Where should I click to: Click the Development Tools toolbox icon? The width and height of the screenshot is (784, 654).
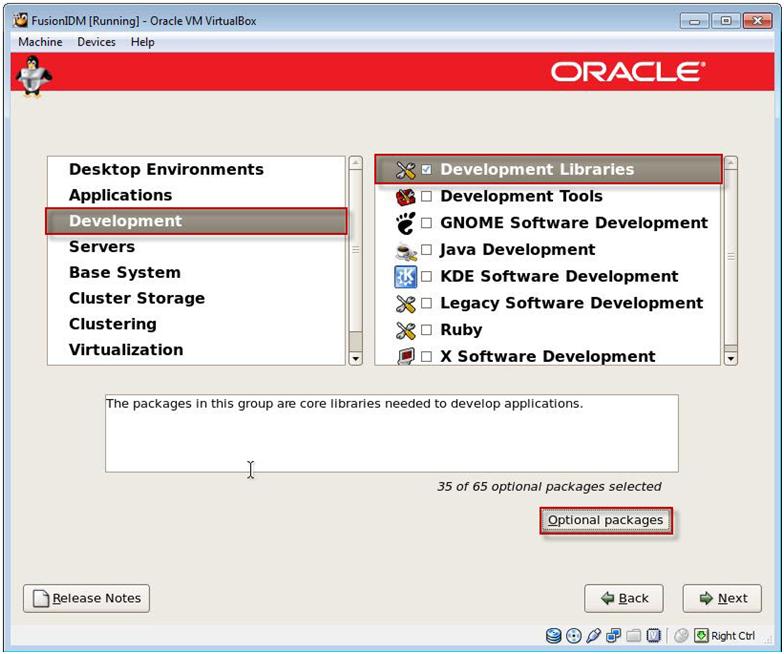(405, 197)
